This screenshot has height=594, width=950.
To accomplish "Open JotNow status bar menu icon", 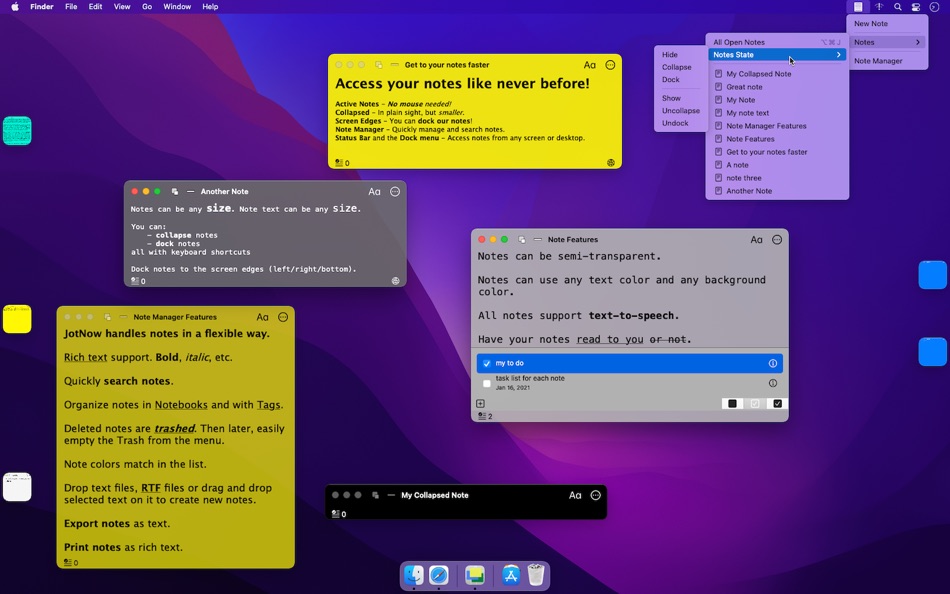I will click(x=858, y=7).
